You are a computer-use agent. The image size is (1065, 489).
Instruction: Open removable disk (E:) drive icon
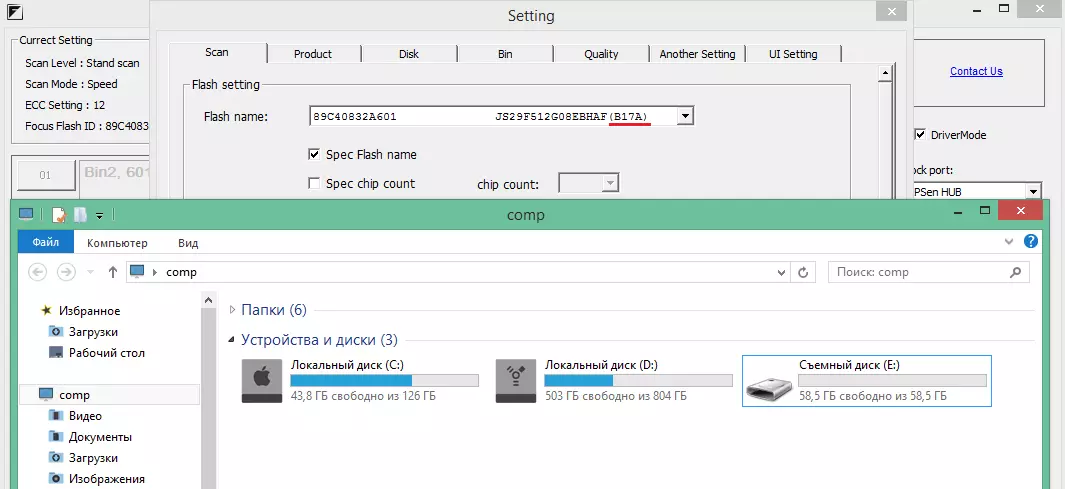(769, 382)
